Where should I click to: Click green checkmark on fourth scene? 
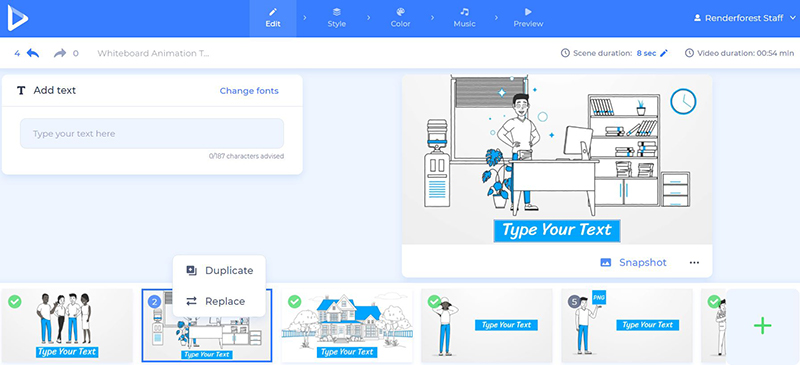tap(434, 301)
